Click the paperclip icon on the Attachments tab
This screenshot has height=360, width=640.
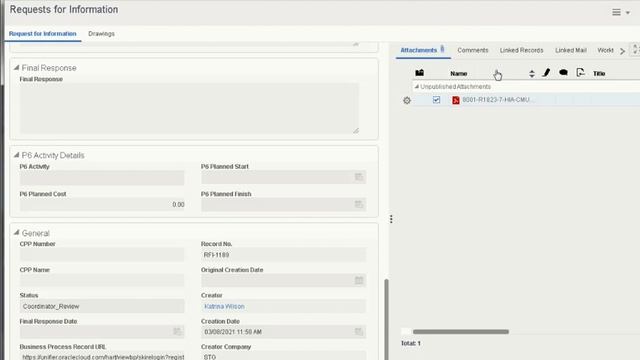click(442, 49)
